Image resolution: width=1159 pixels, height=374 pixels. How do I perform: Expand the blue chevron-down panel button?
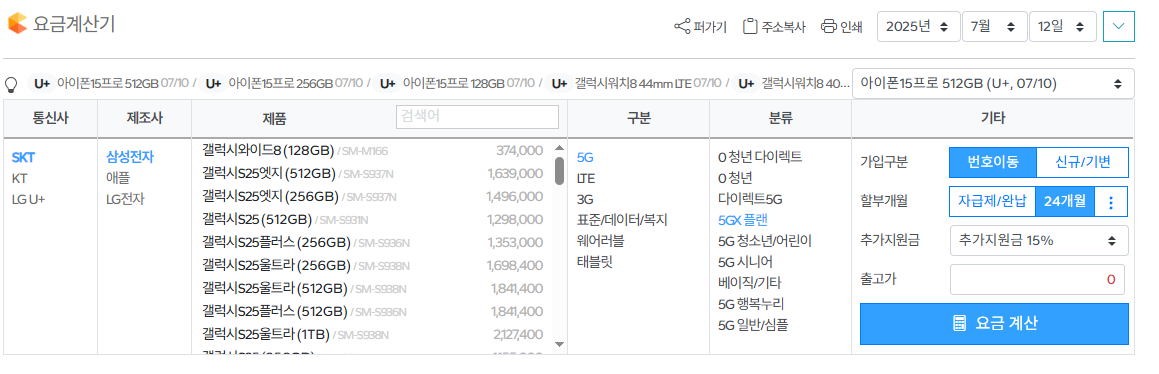click(1118, 27)
